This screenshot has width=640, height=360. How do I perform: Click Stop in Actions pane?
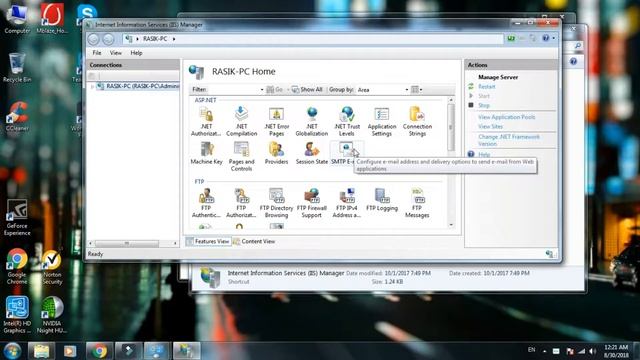point(484,105)
